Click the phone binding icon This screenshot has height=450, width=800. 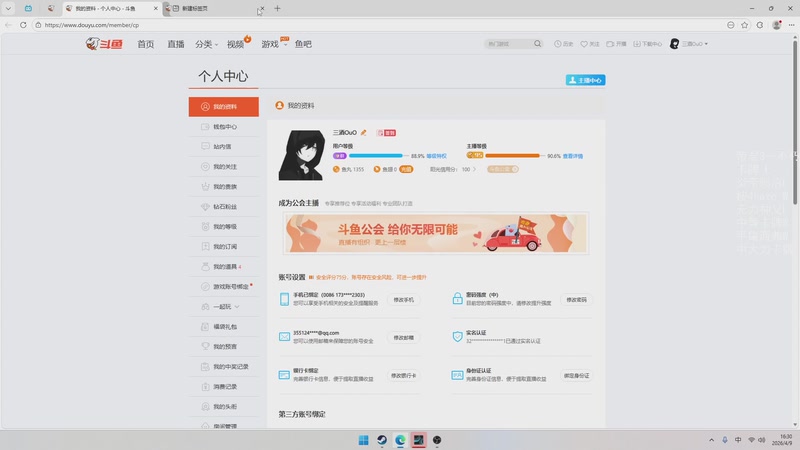(x=284, y=299)
